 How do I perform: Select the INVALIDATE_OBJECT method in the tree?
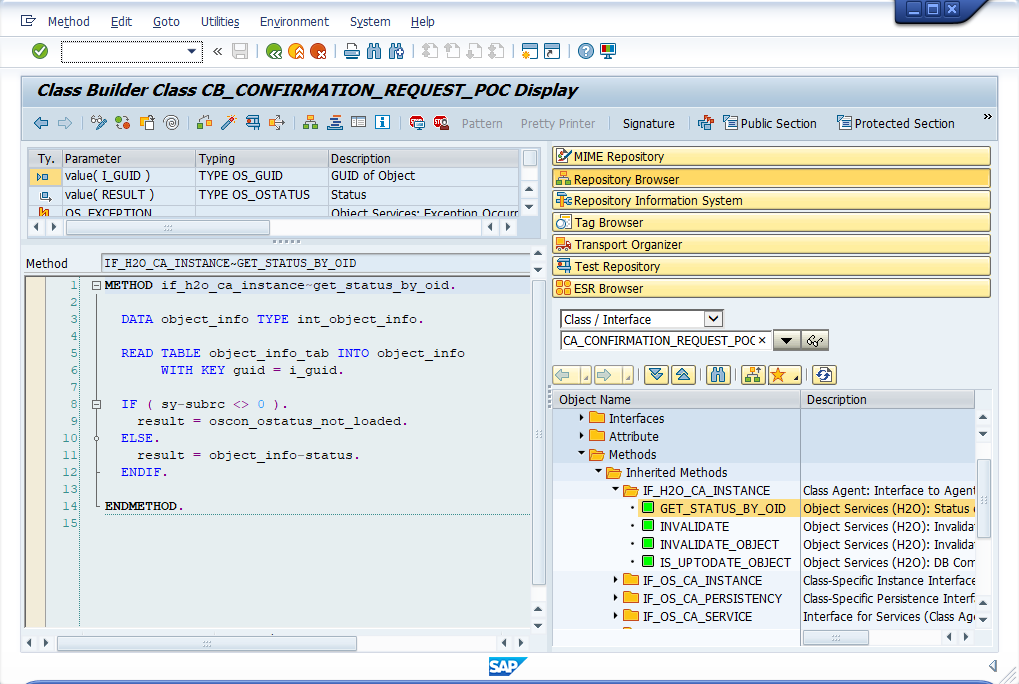point(719,544)
